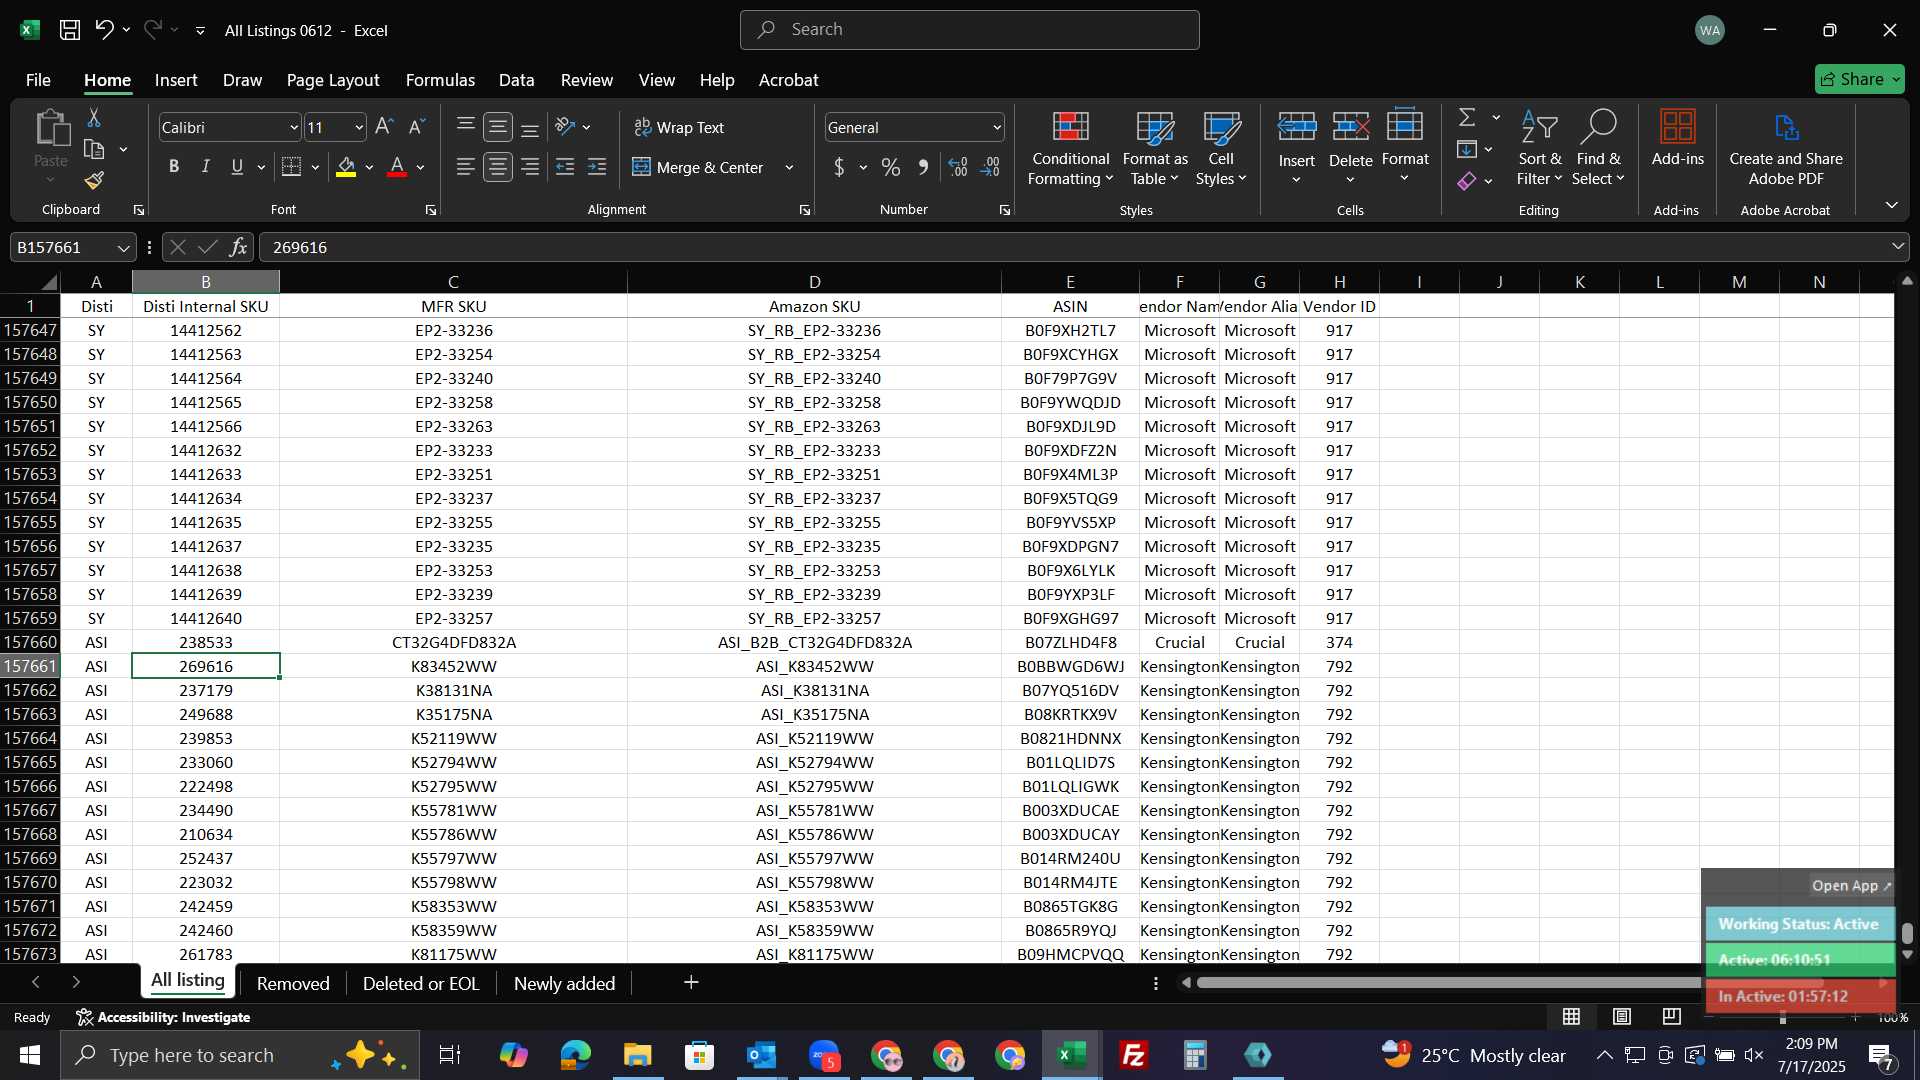Image resolution: width=1920 pixels, height=1080 pixels.
Task: Open the Borders dropdown arrow
Action: (315, 167)
